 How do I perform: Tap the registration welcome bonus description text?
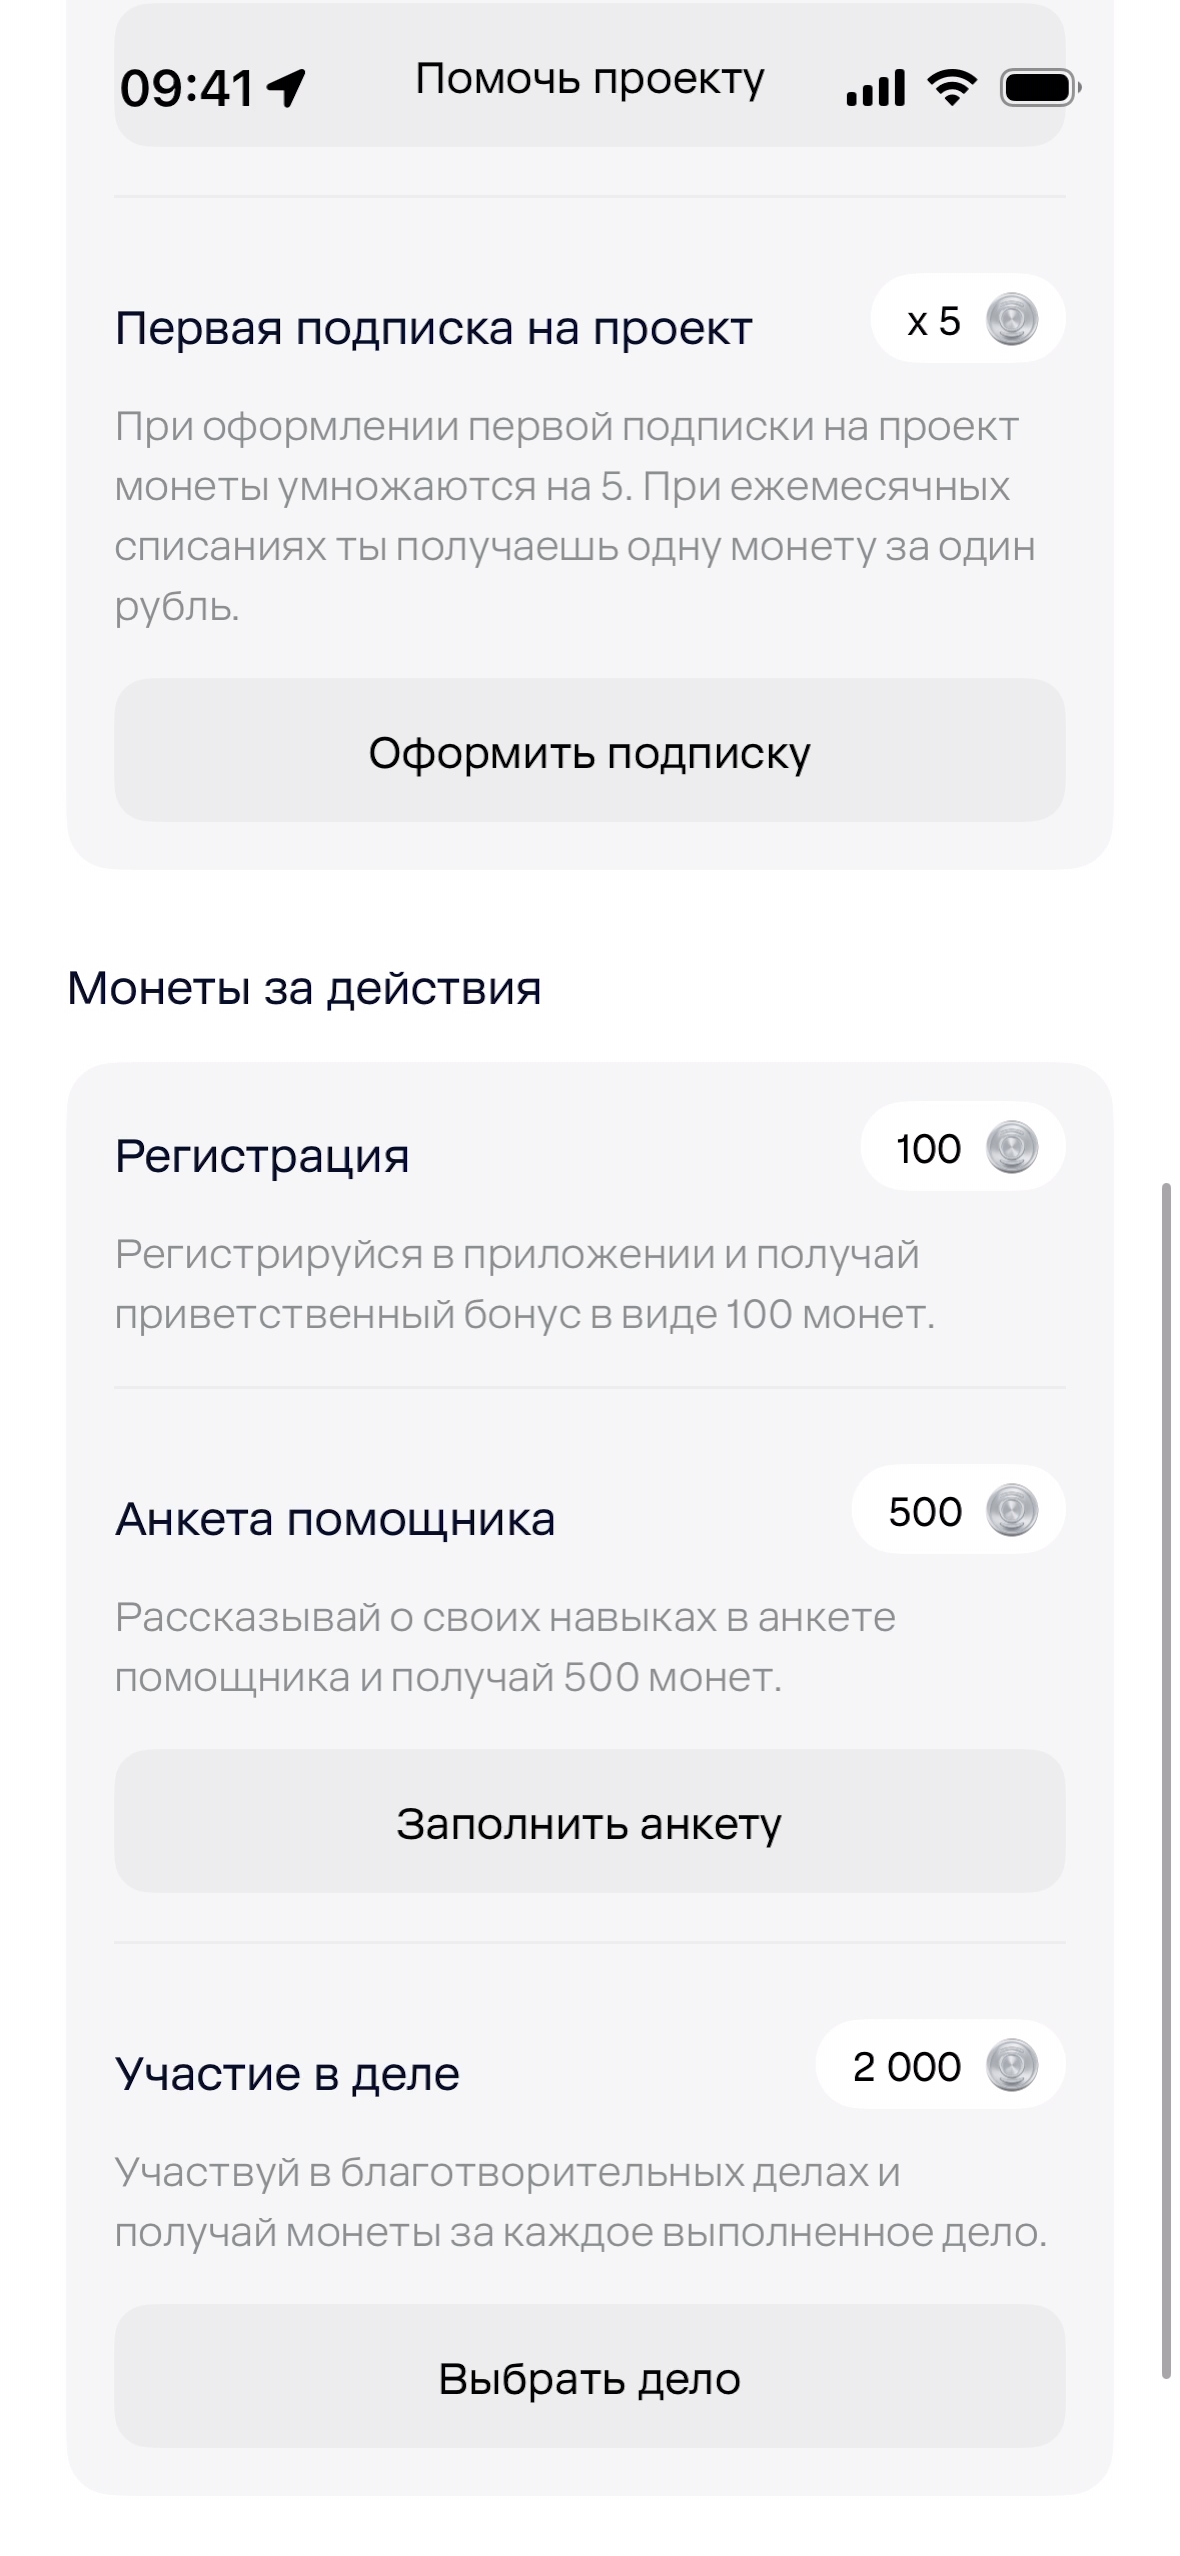[x=524, y=1283]
